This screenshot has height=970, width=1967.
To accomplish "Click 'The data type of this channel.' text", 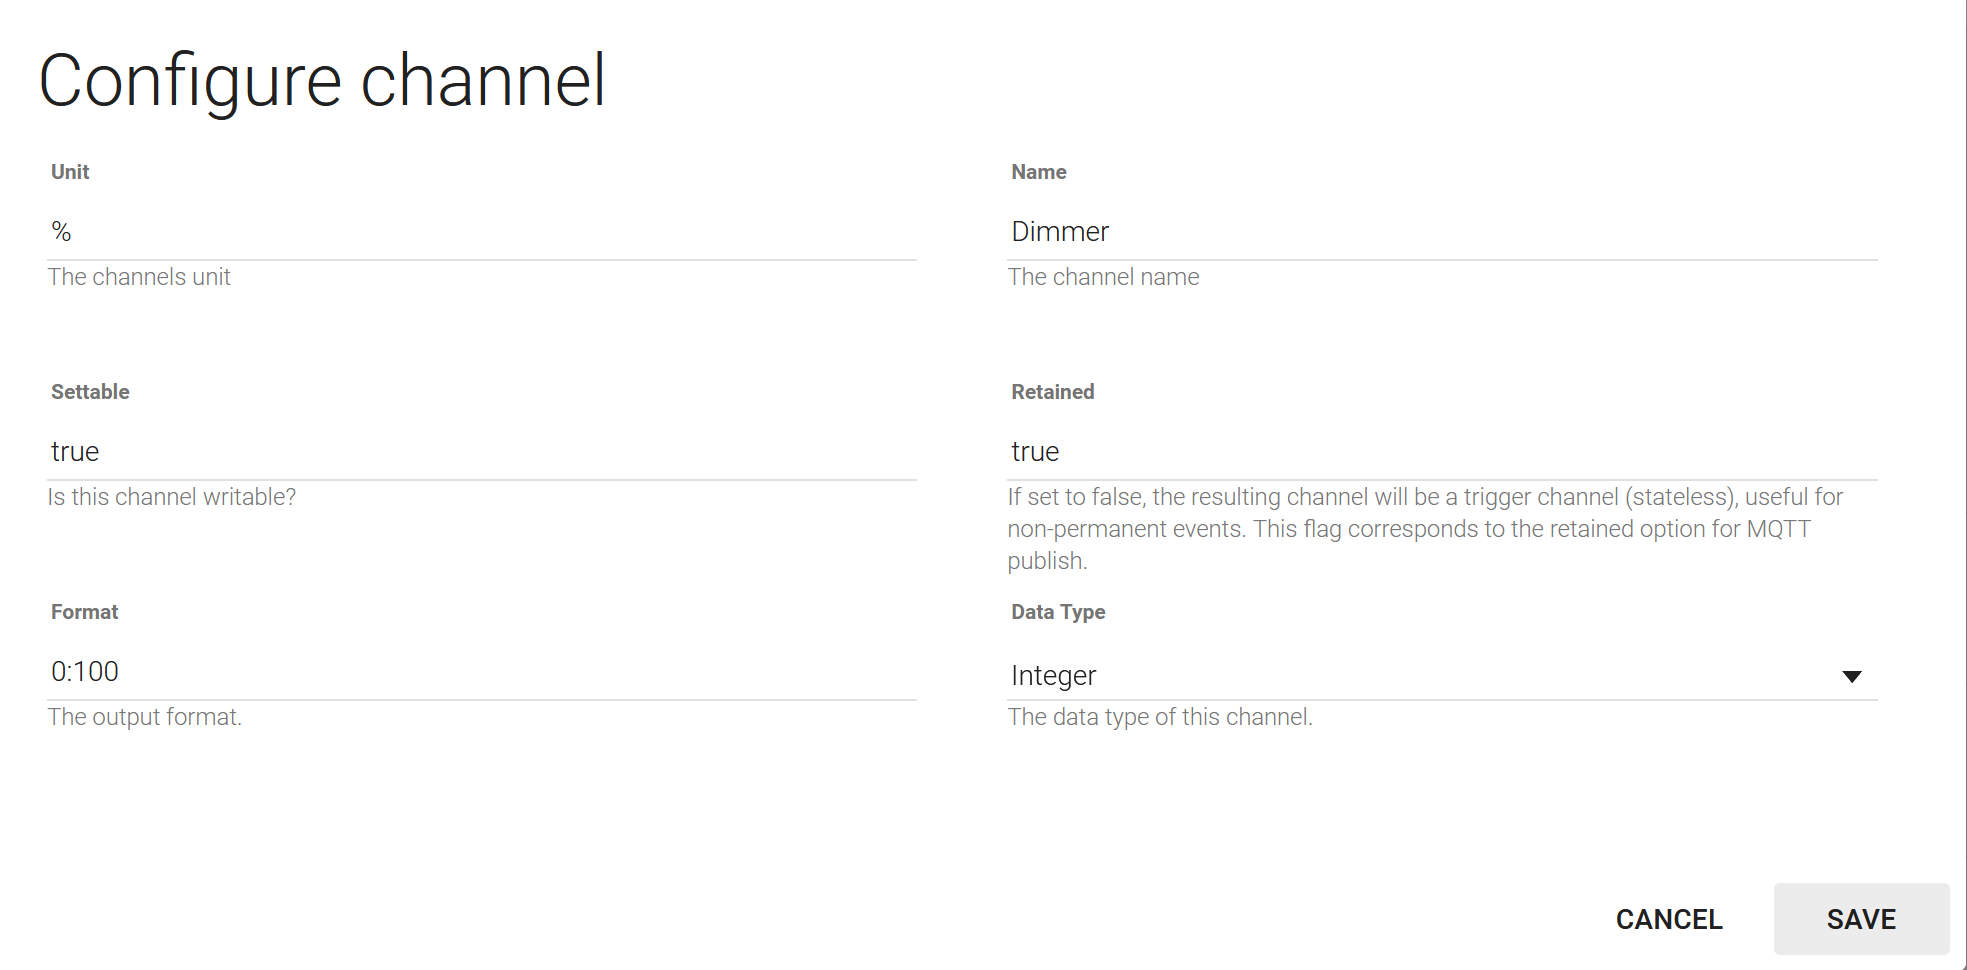I will [1159, 717].
